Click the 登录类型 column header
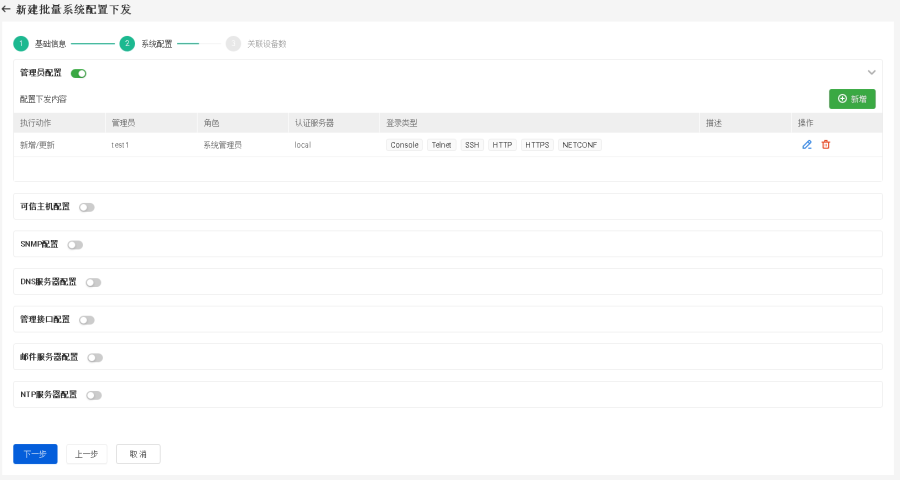Image resolution: width=900 pixels, height=480 pixels. coord(402,123)
